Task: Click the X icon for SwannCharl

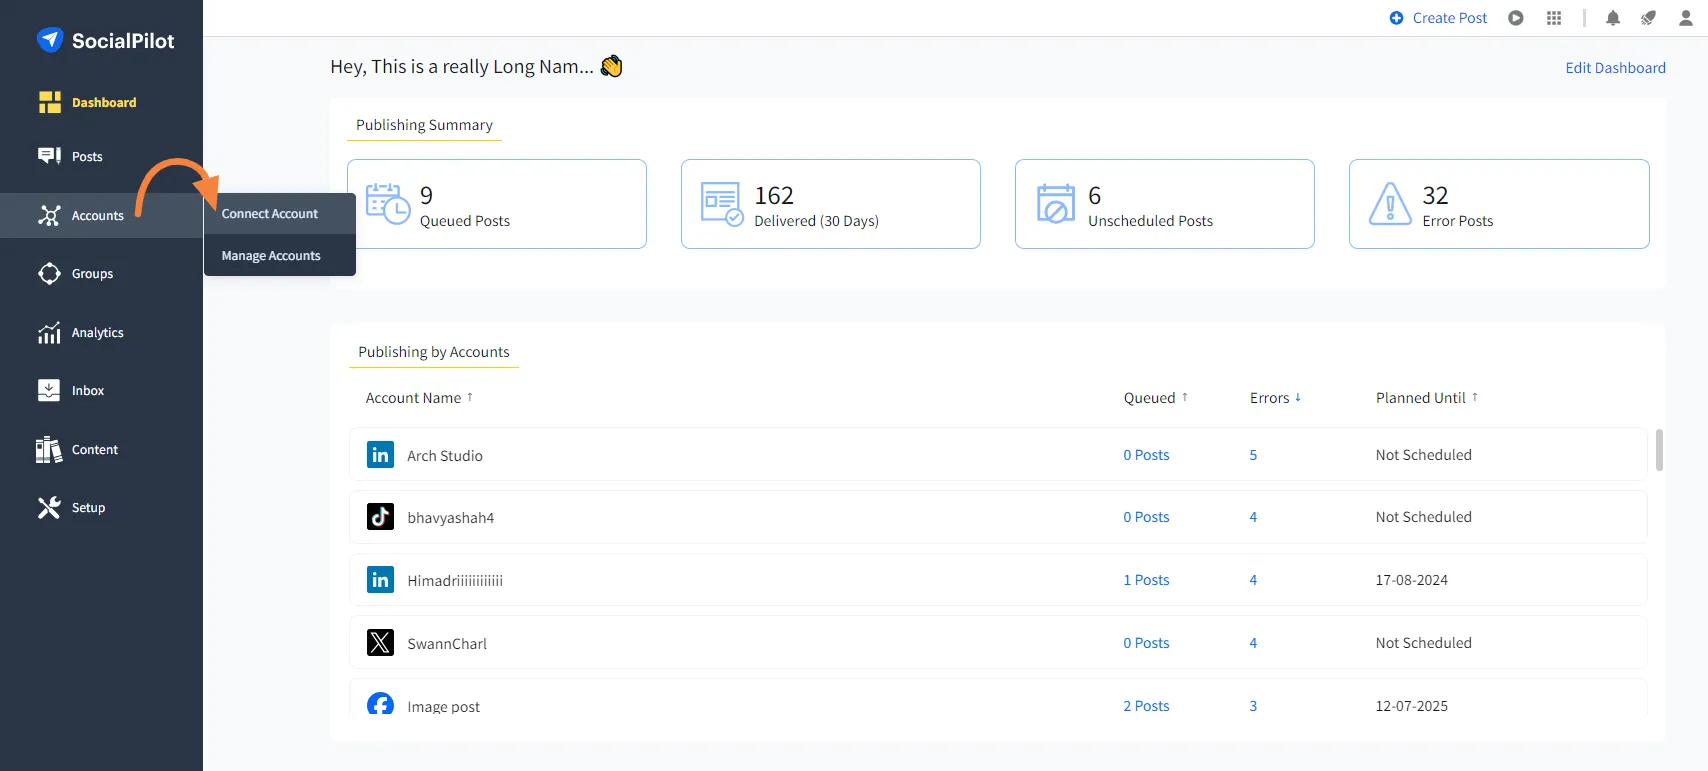Action: [x=380, y=643]
